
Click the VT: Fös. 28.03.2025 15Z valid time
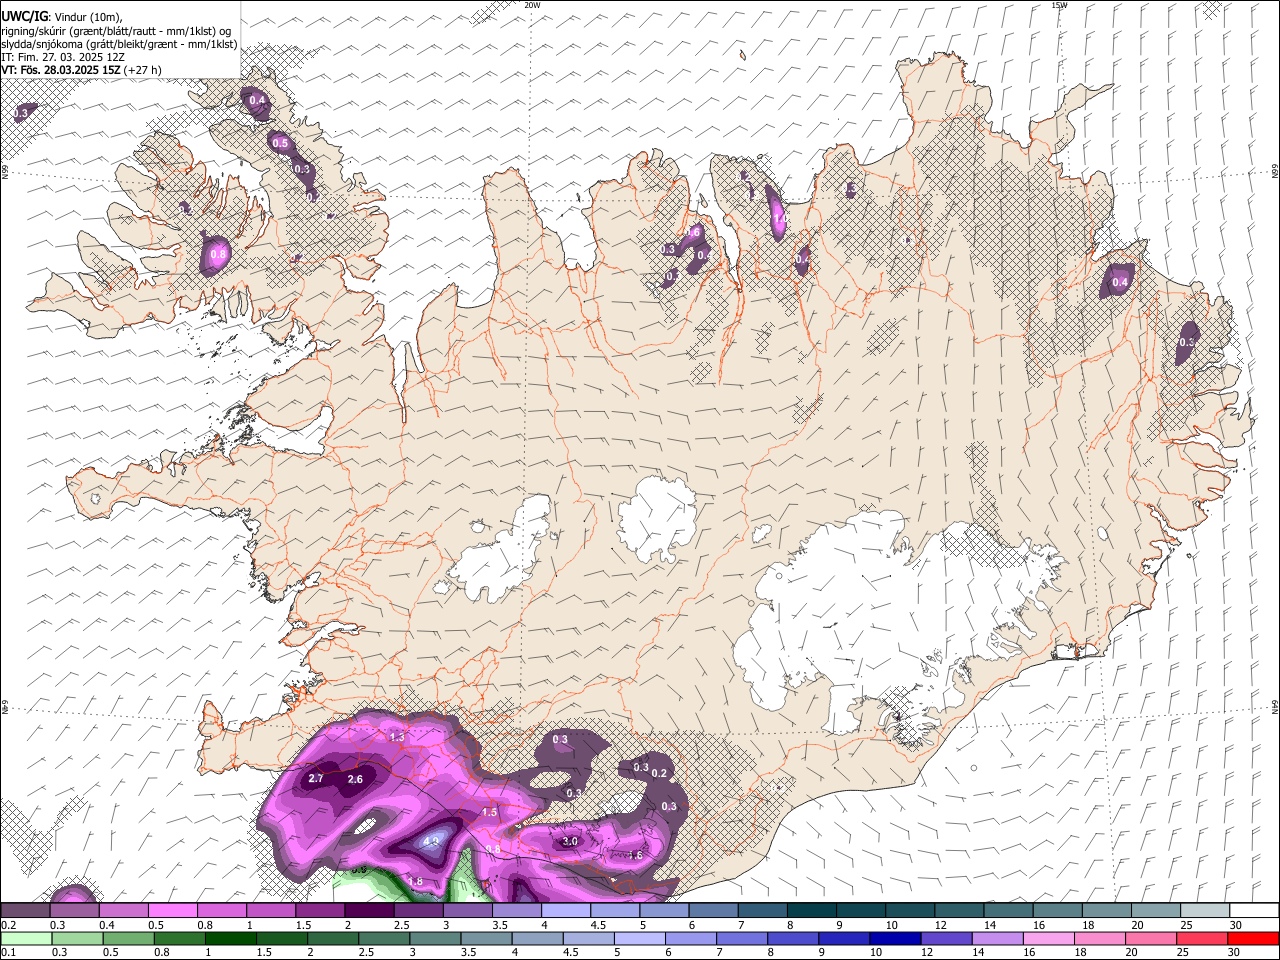pos(62,70)
